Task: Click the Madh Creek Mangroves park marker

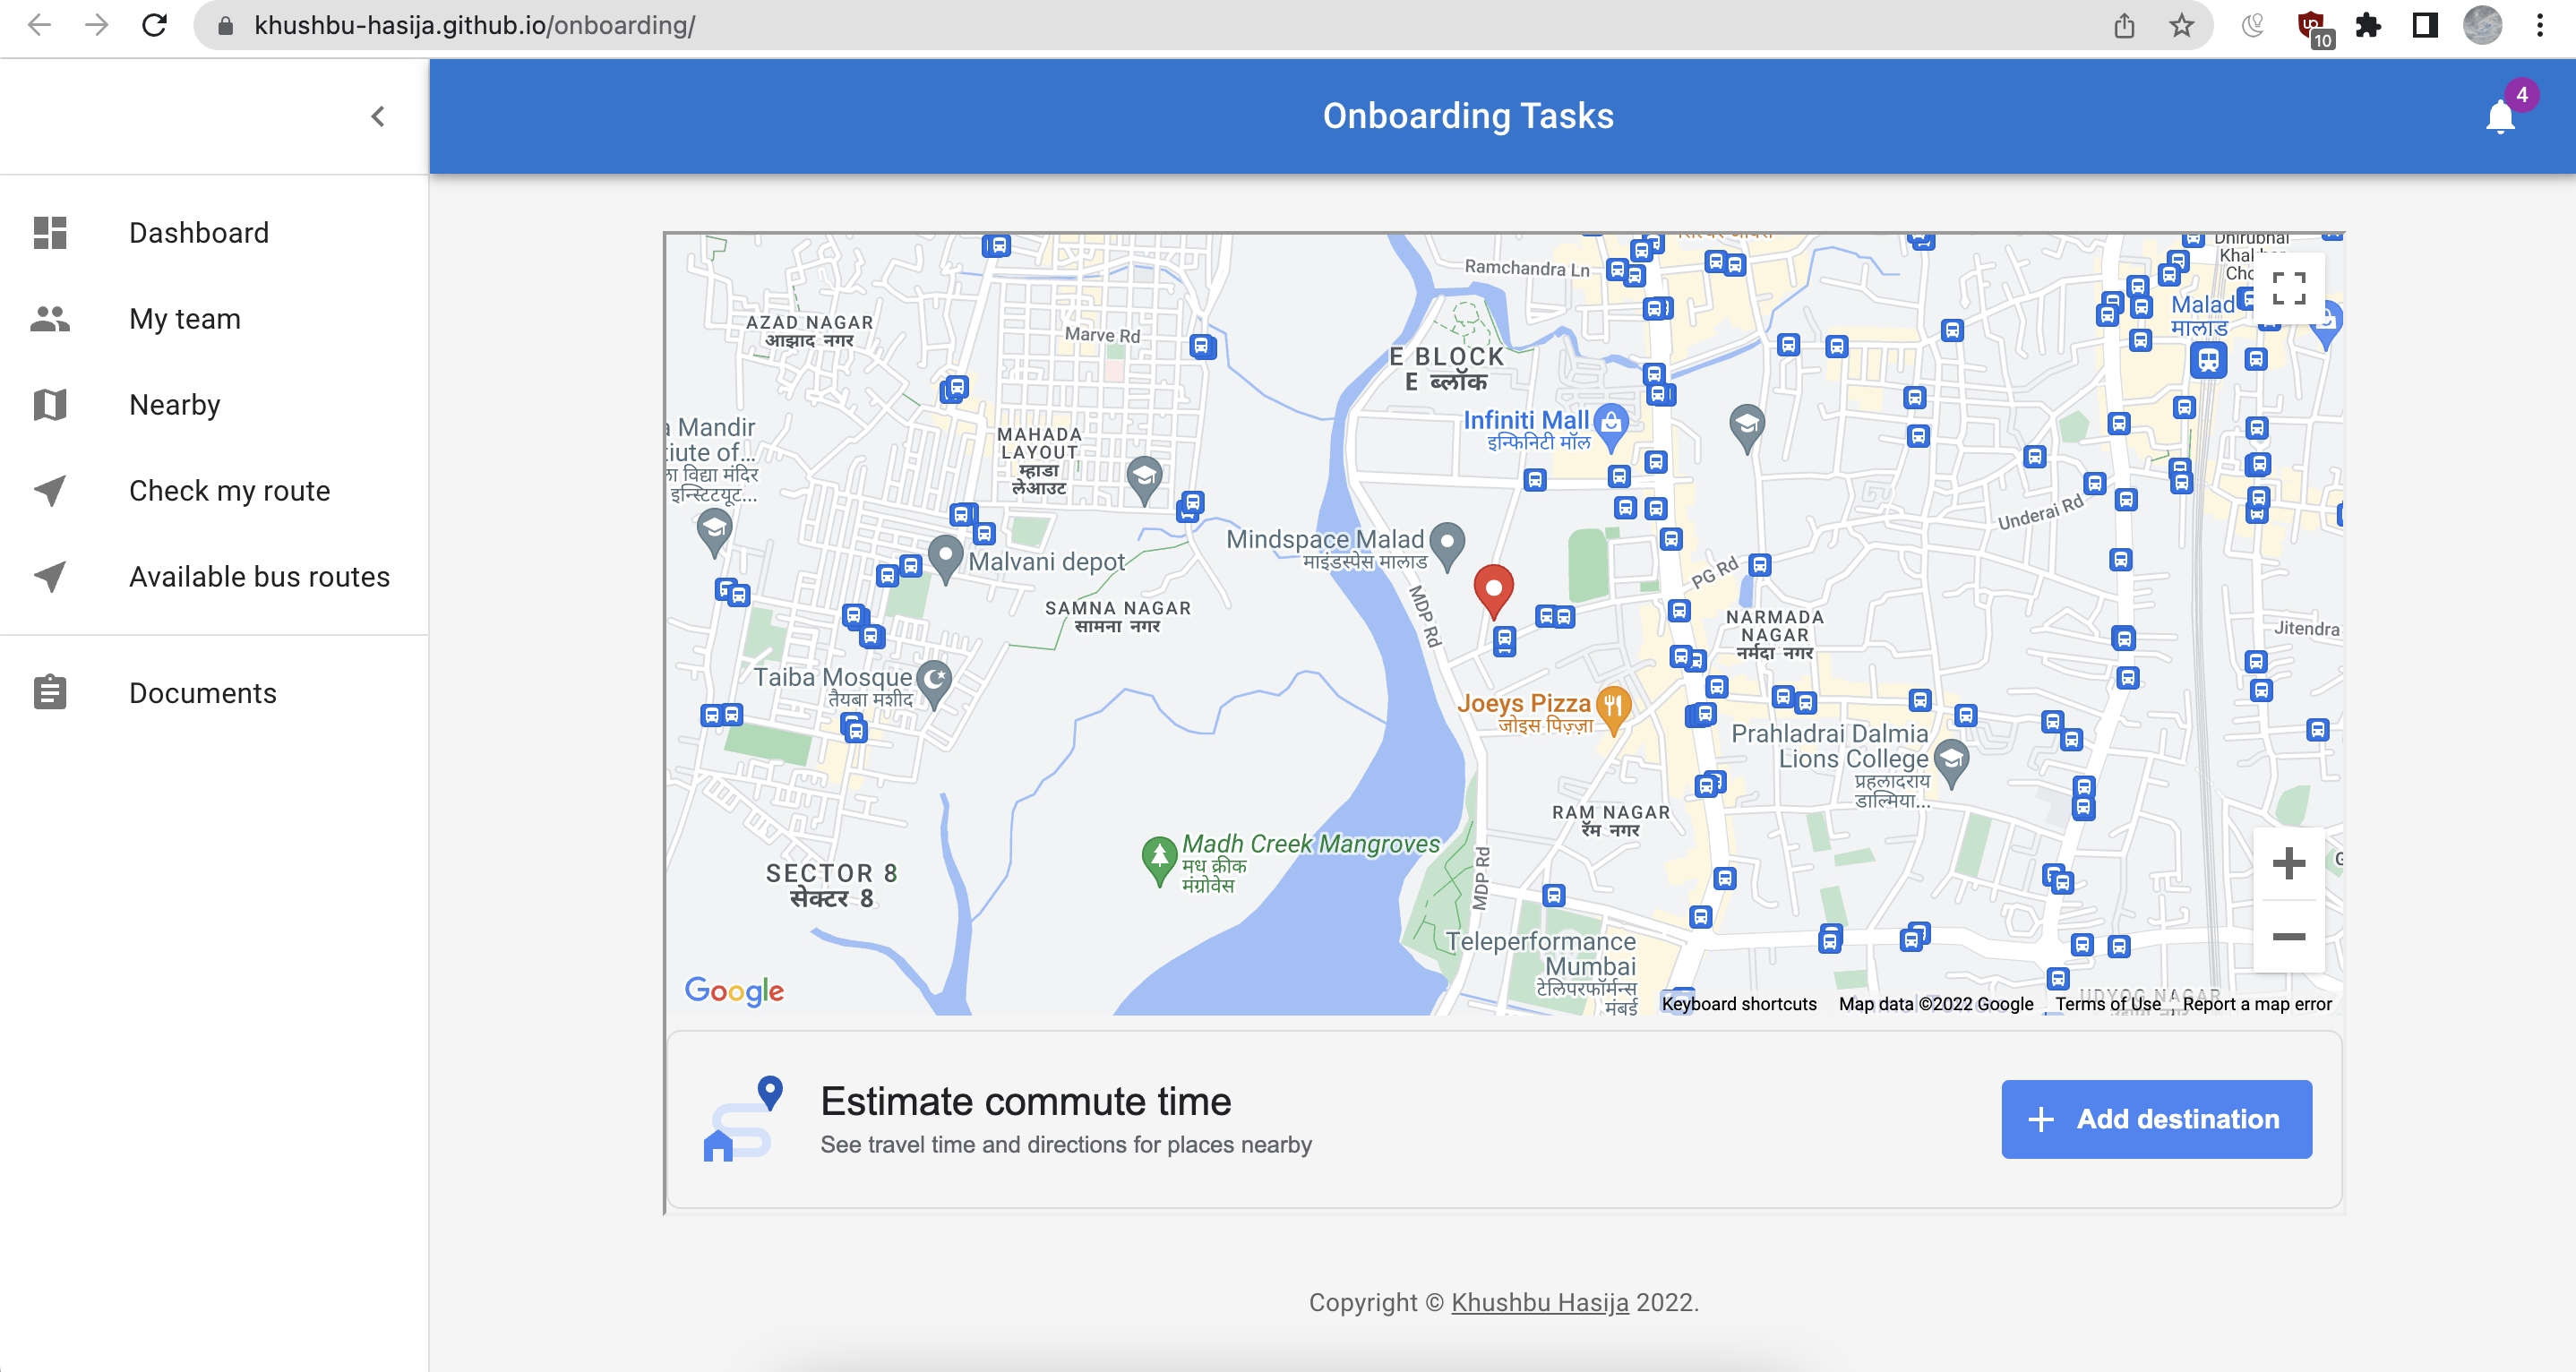Action: click(1159, 857)
